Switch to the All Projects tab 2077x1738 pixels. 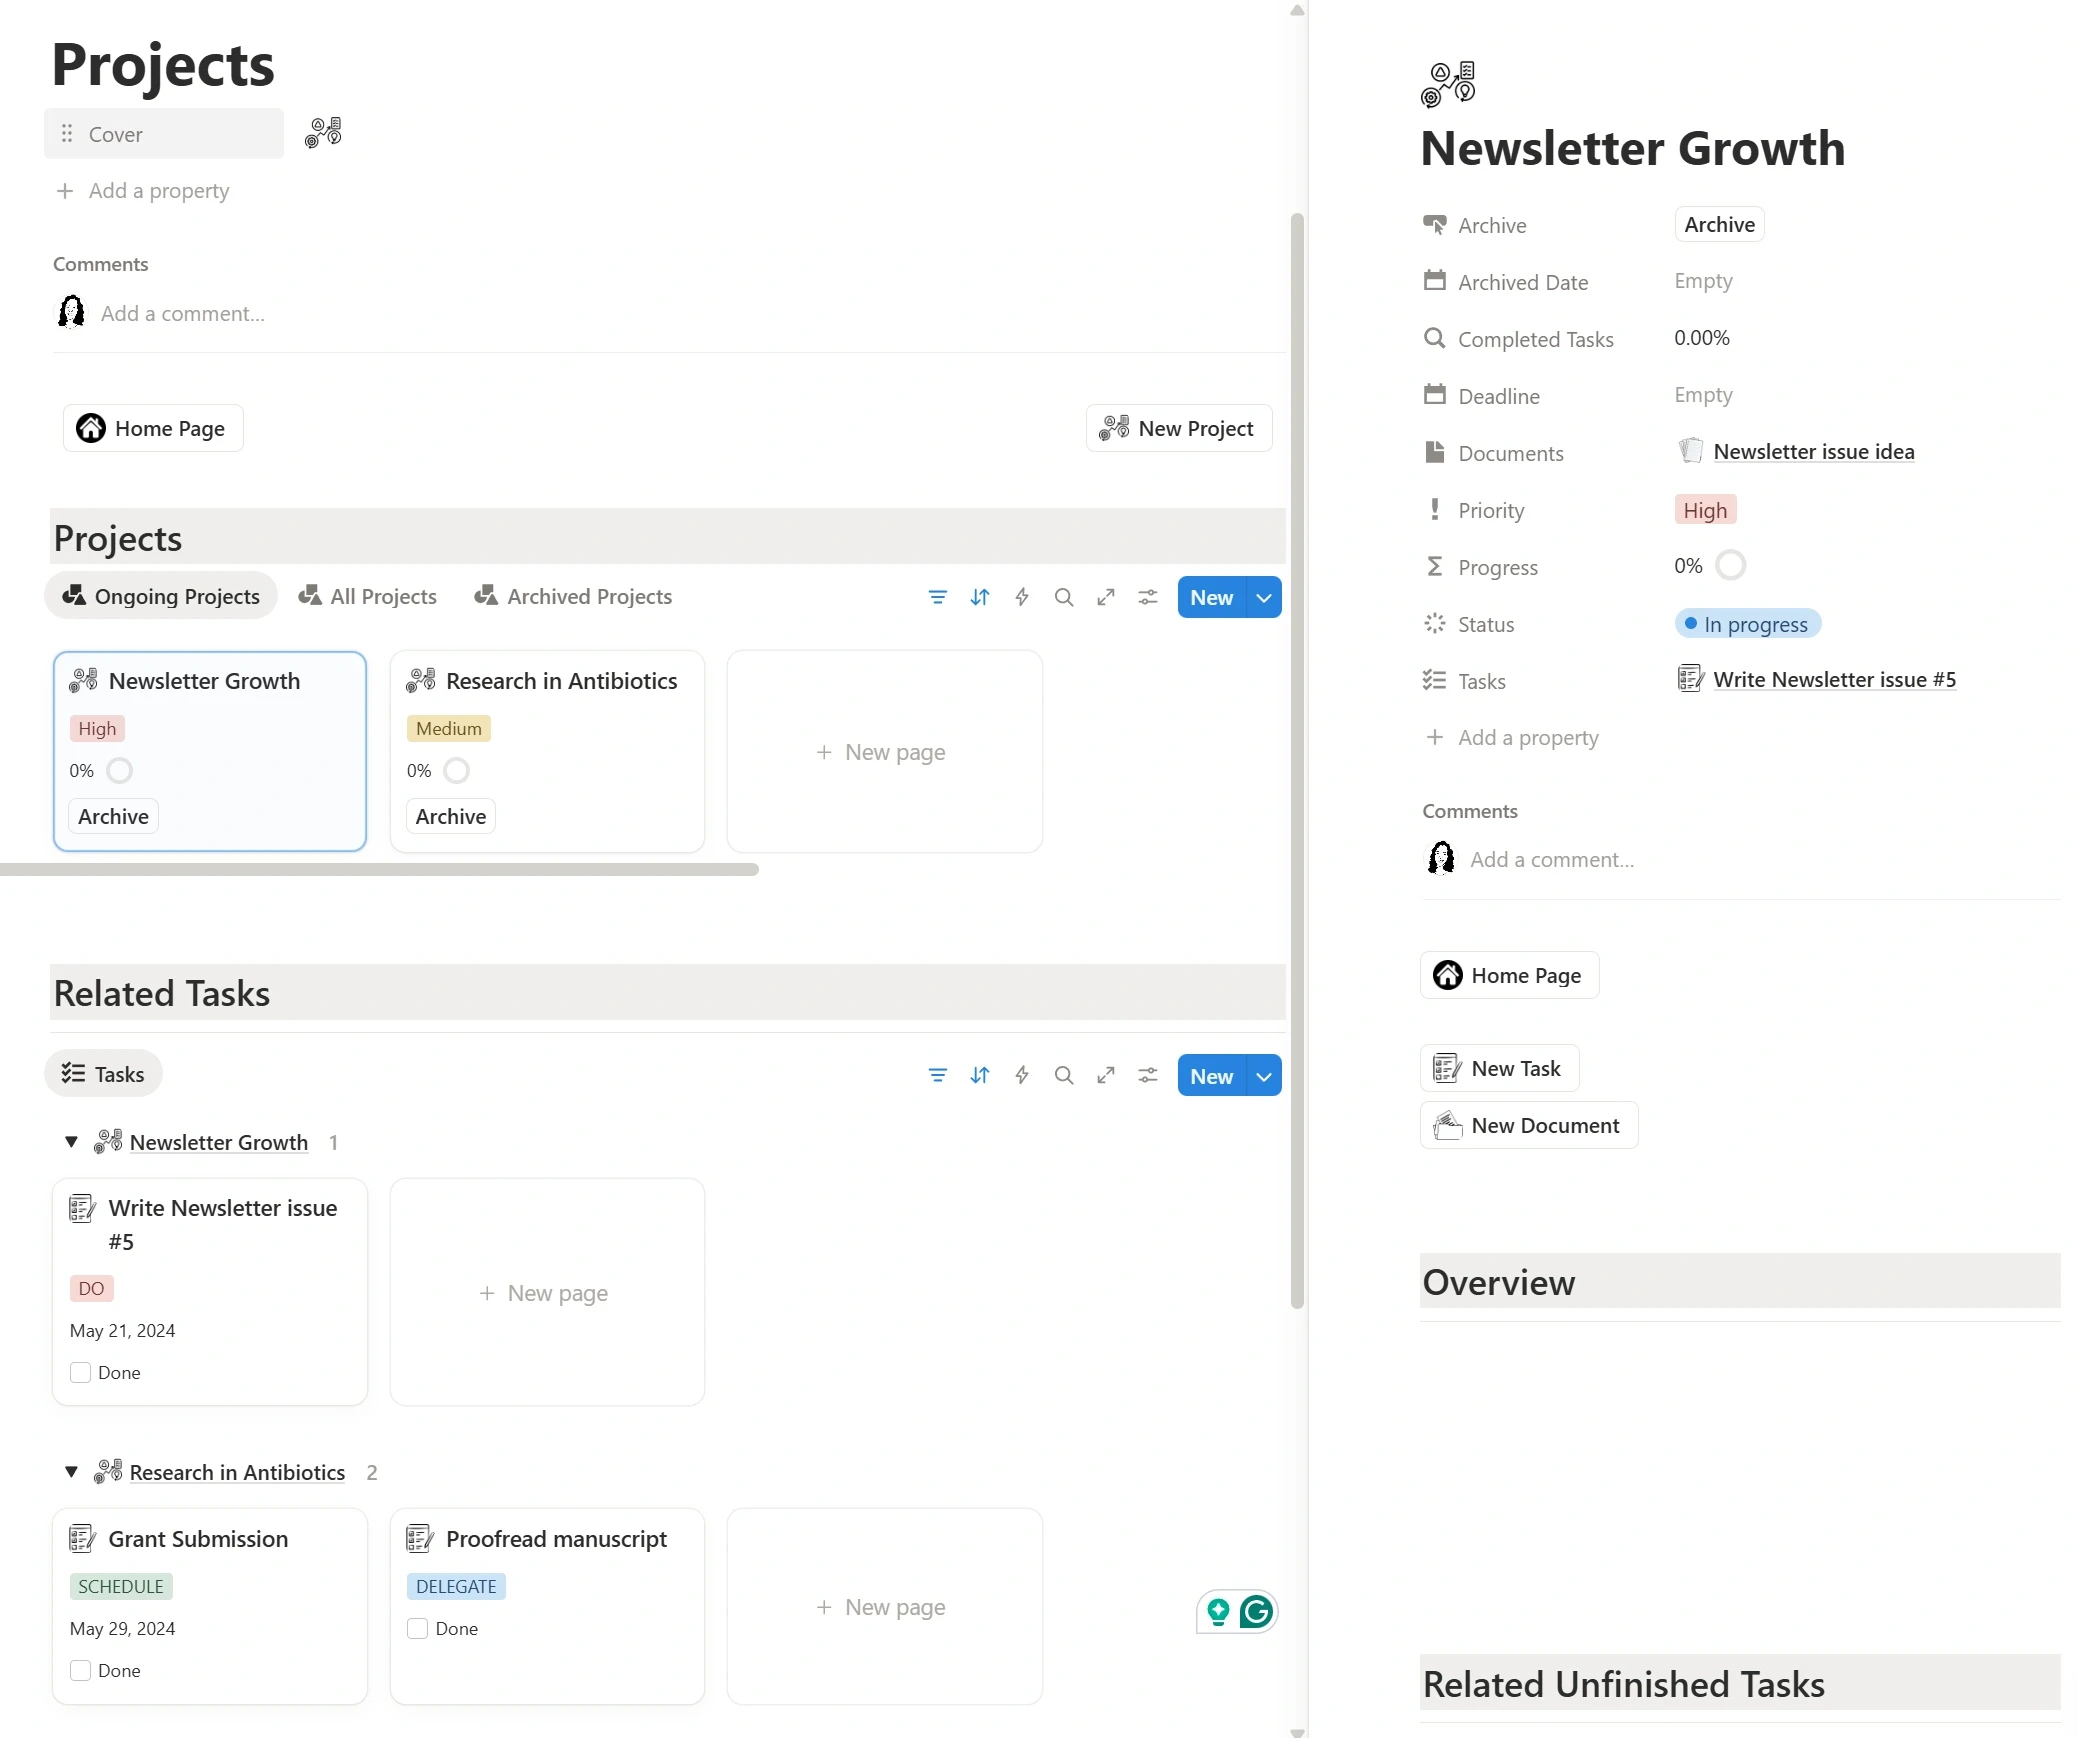(x=368, y=596)
